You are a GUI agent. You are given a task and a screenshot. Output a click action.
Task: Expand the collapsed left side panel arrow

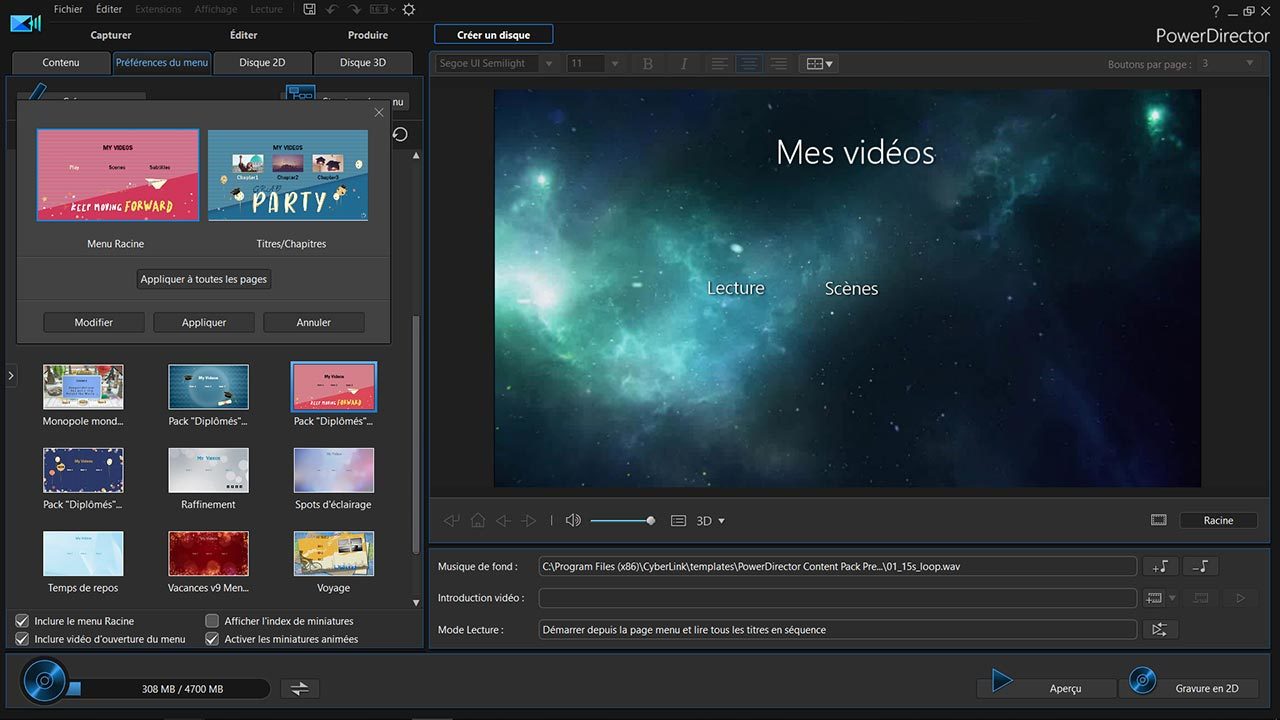tap(11, 376)
